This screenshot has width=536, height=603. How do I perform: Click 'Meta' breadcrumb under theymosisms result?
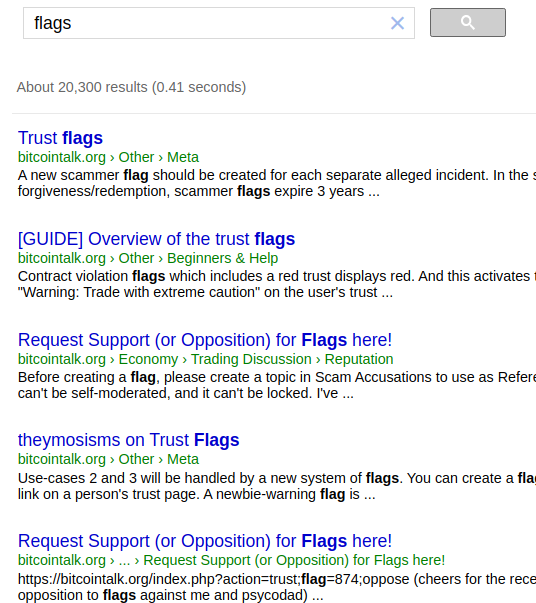183,459
